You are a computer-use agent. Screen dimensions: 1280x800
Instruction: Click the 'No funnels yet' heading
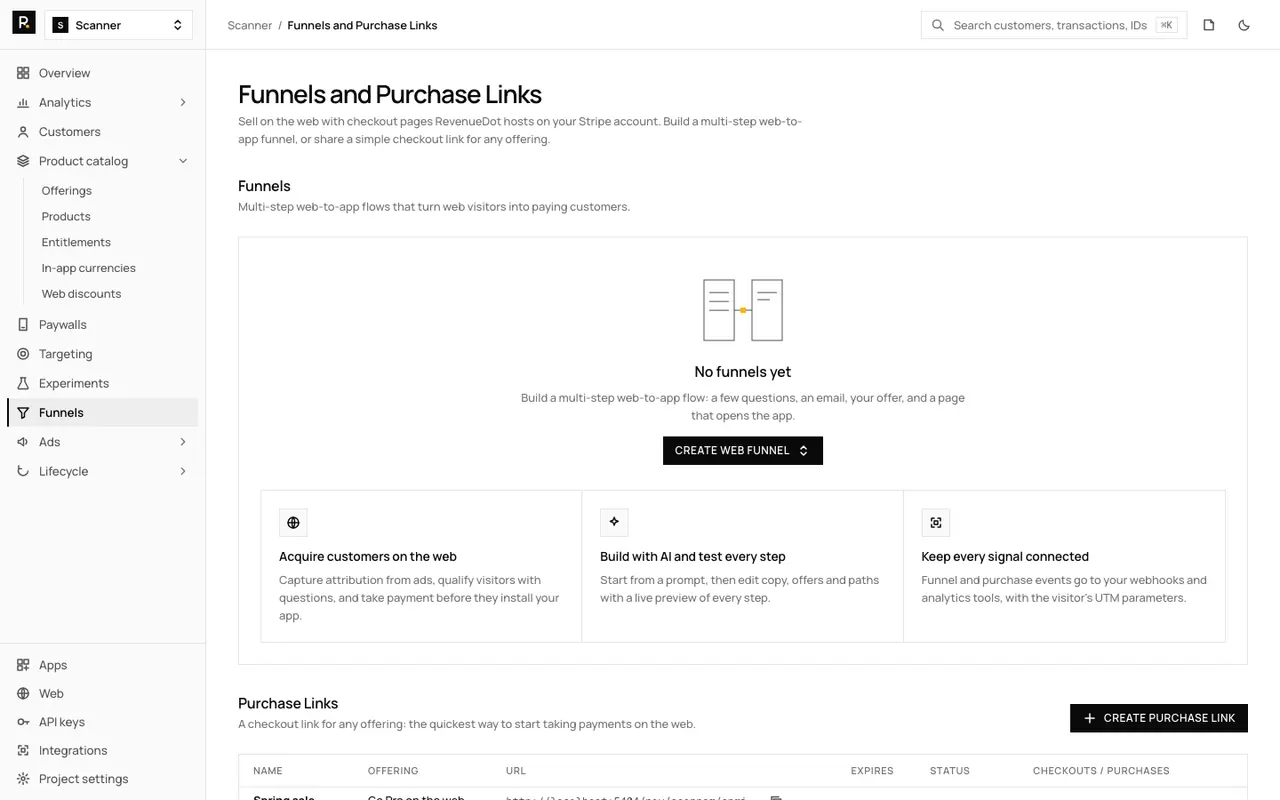pyautogui.click(x=743, y=372)
